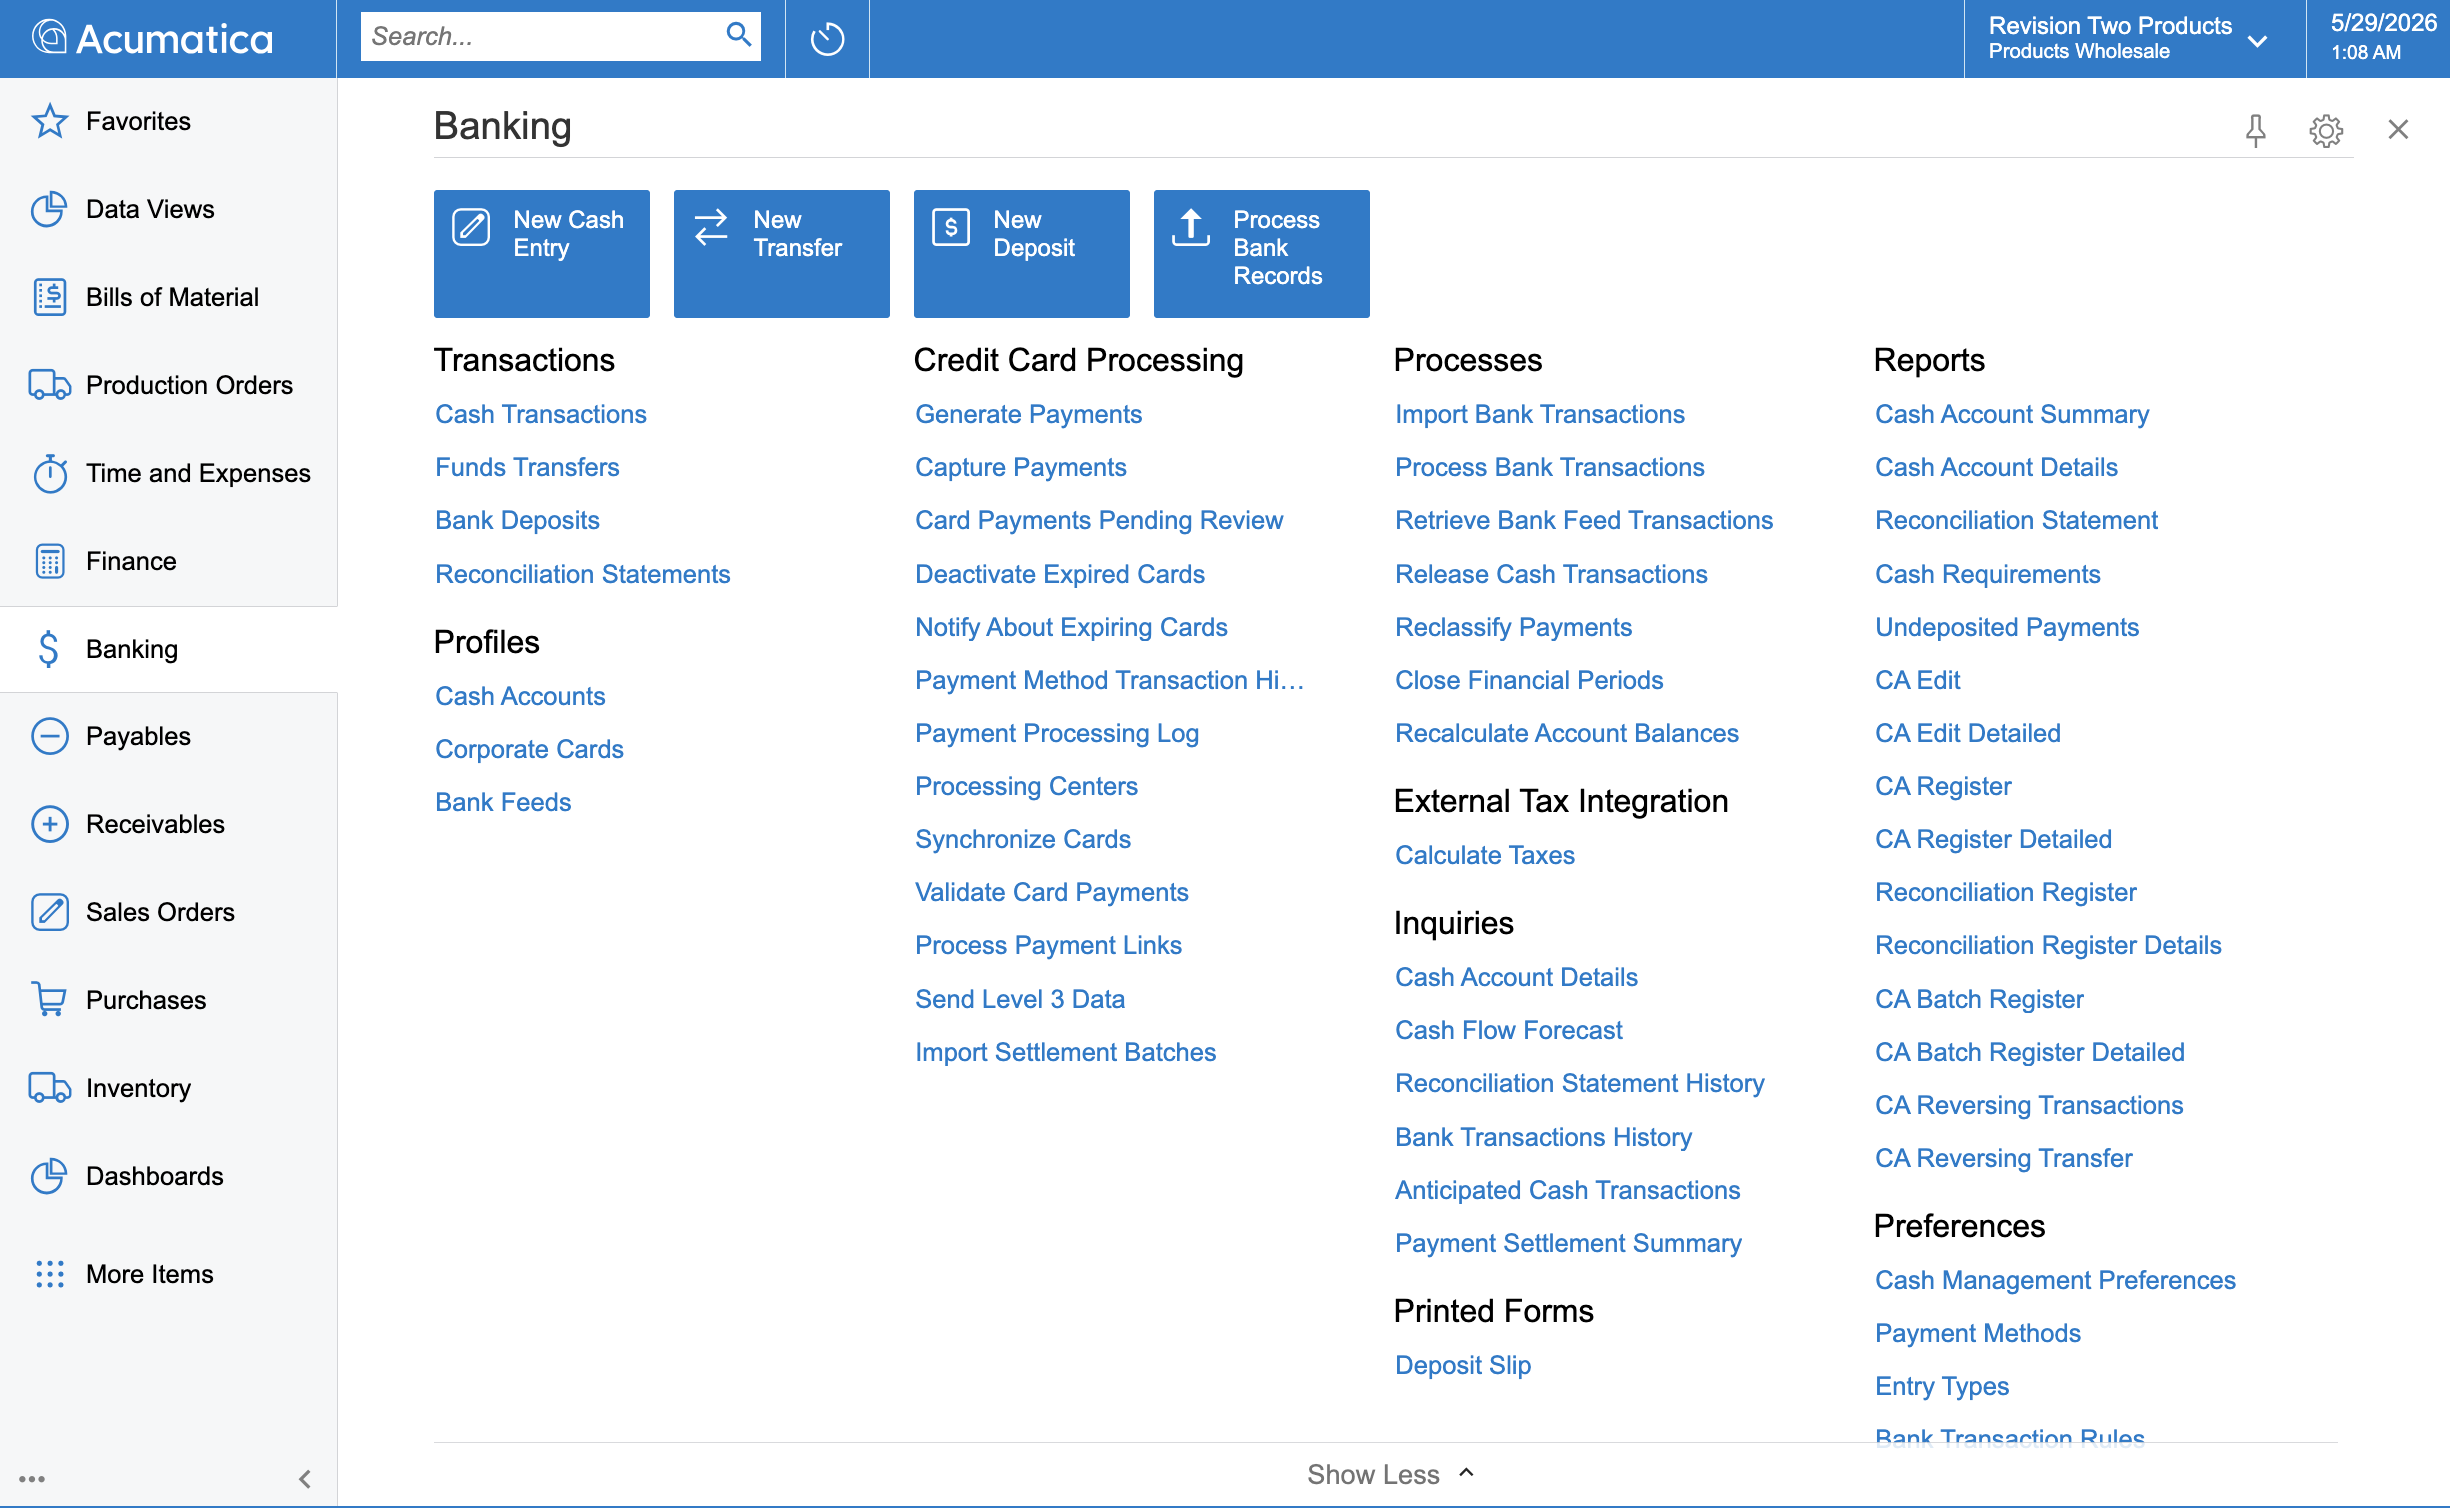The width and height of the screenshot is (2450, 1508).
Task: Open the Payables workspace label
Action: point(138,736)
